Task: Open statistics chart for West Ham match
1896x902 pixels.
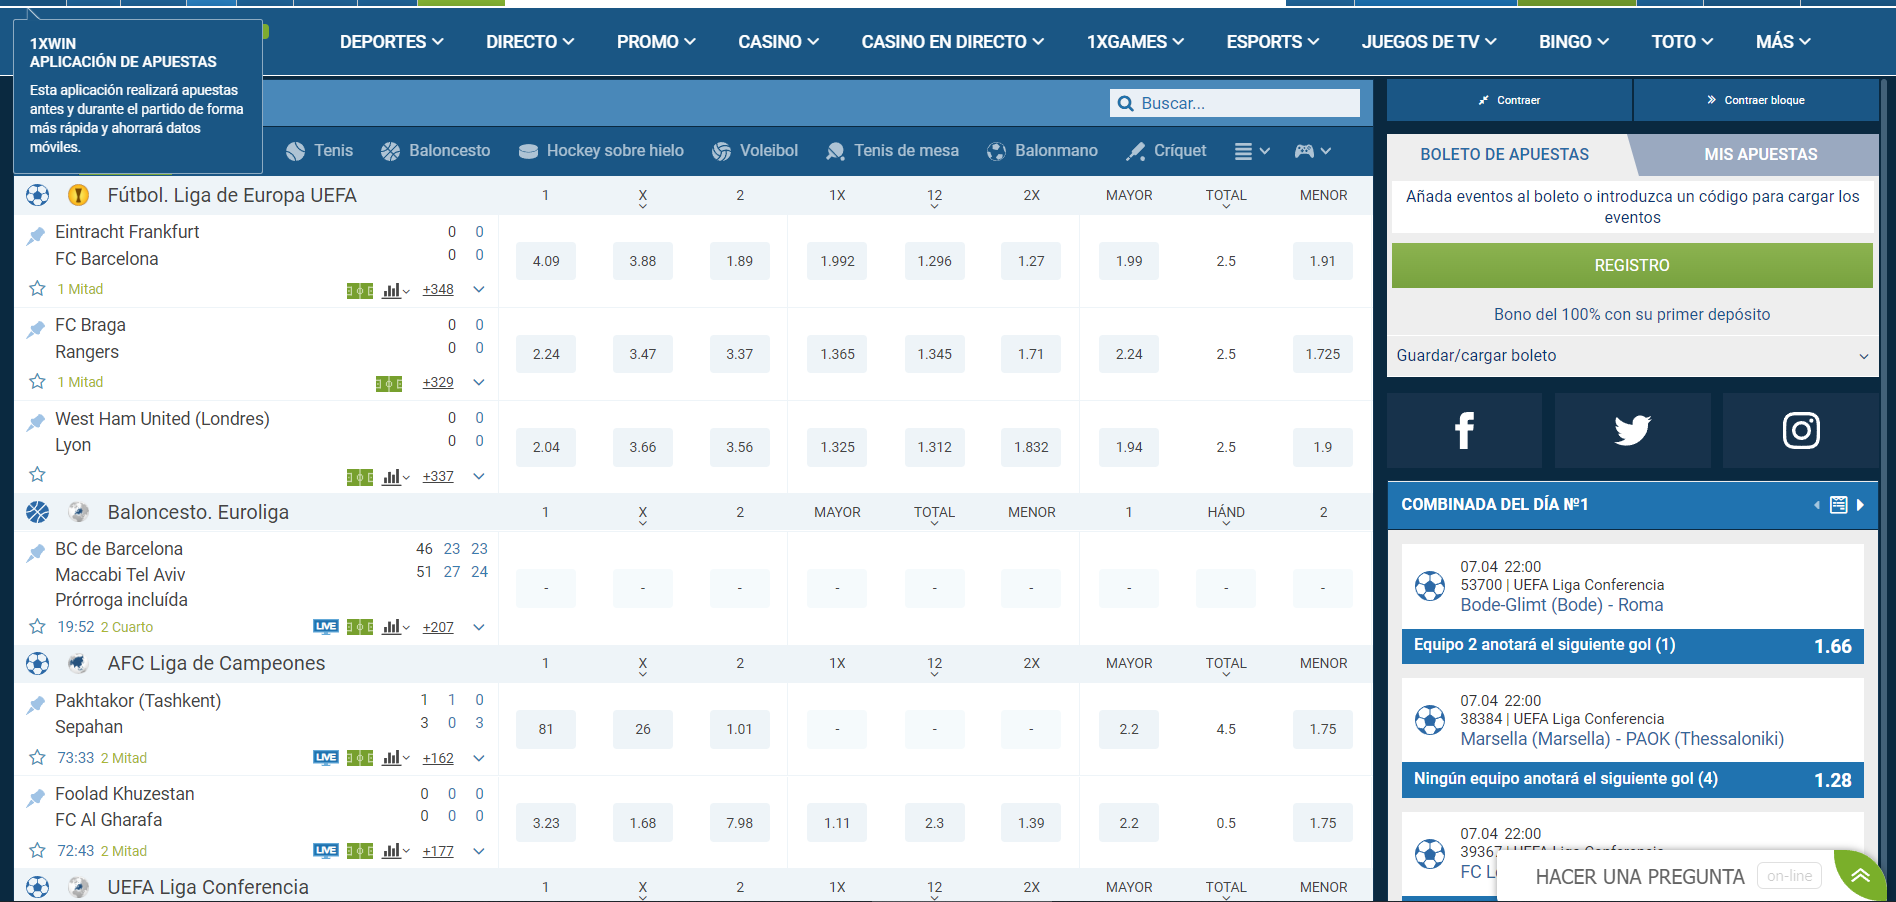Action: [396, 477]
